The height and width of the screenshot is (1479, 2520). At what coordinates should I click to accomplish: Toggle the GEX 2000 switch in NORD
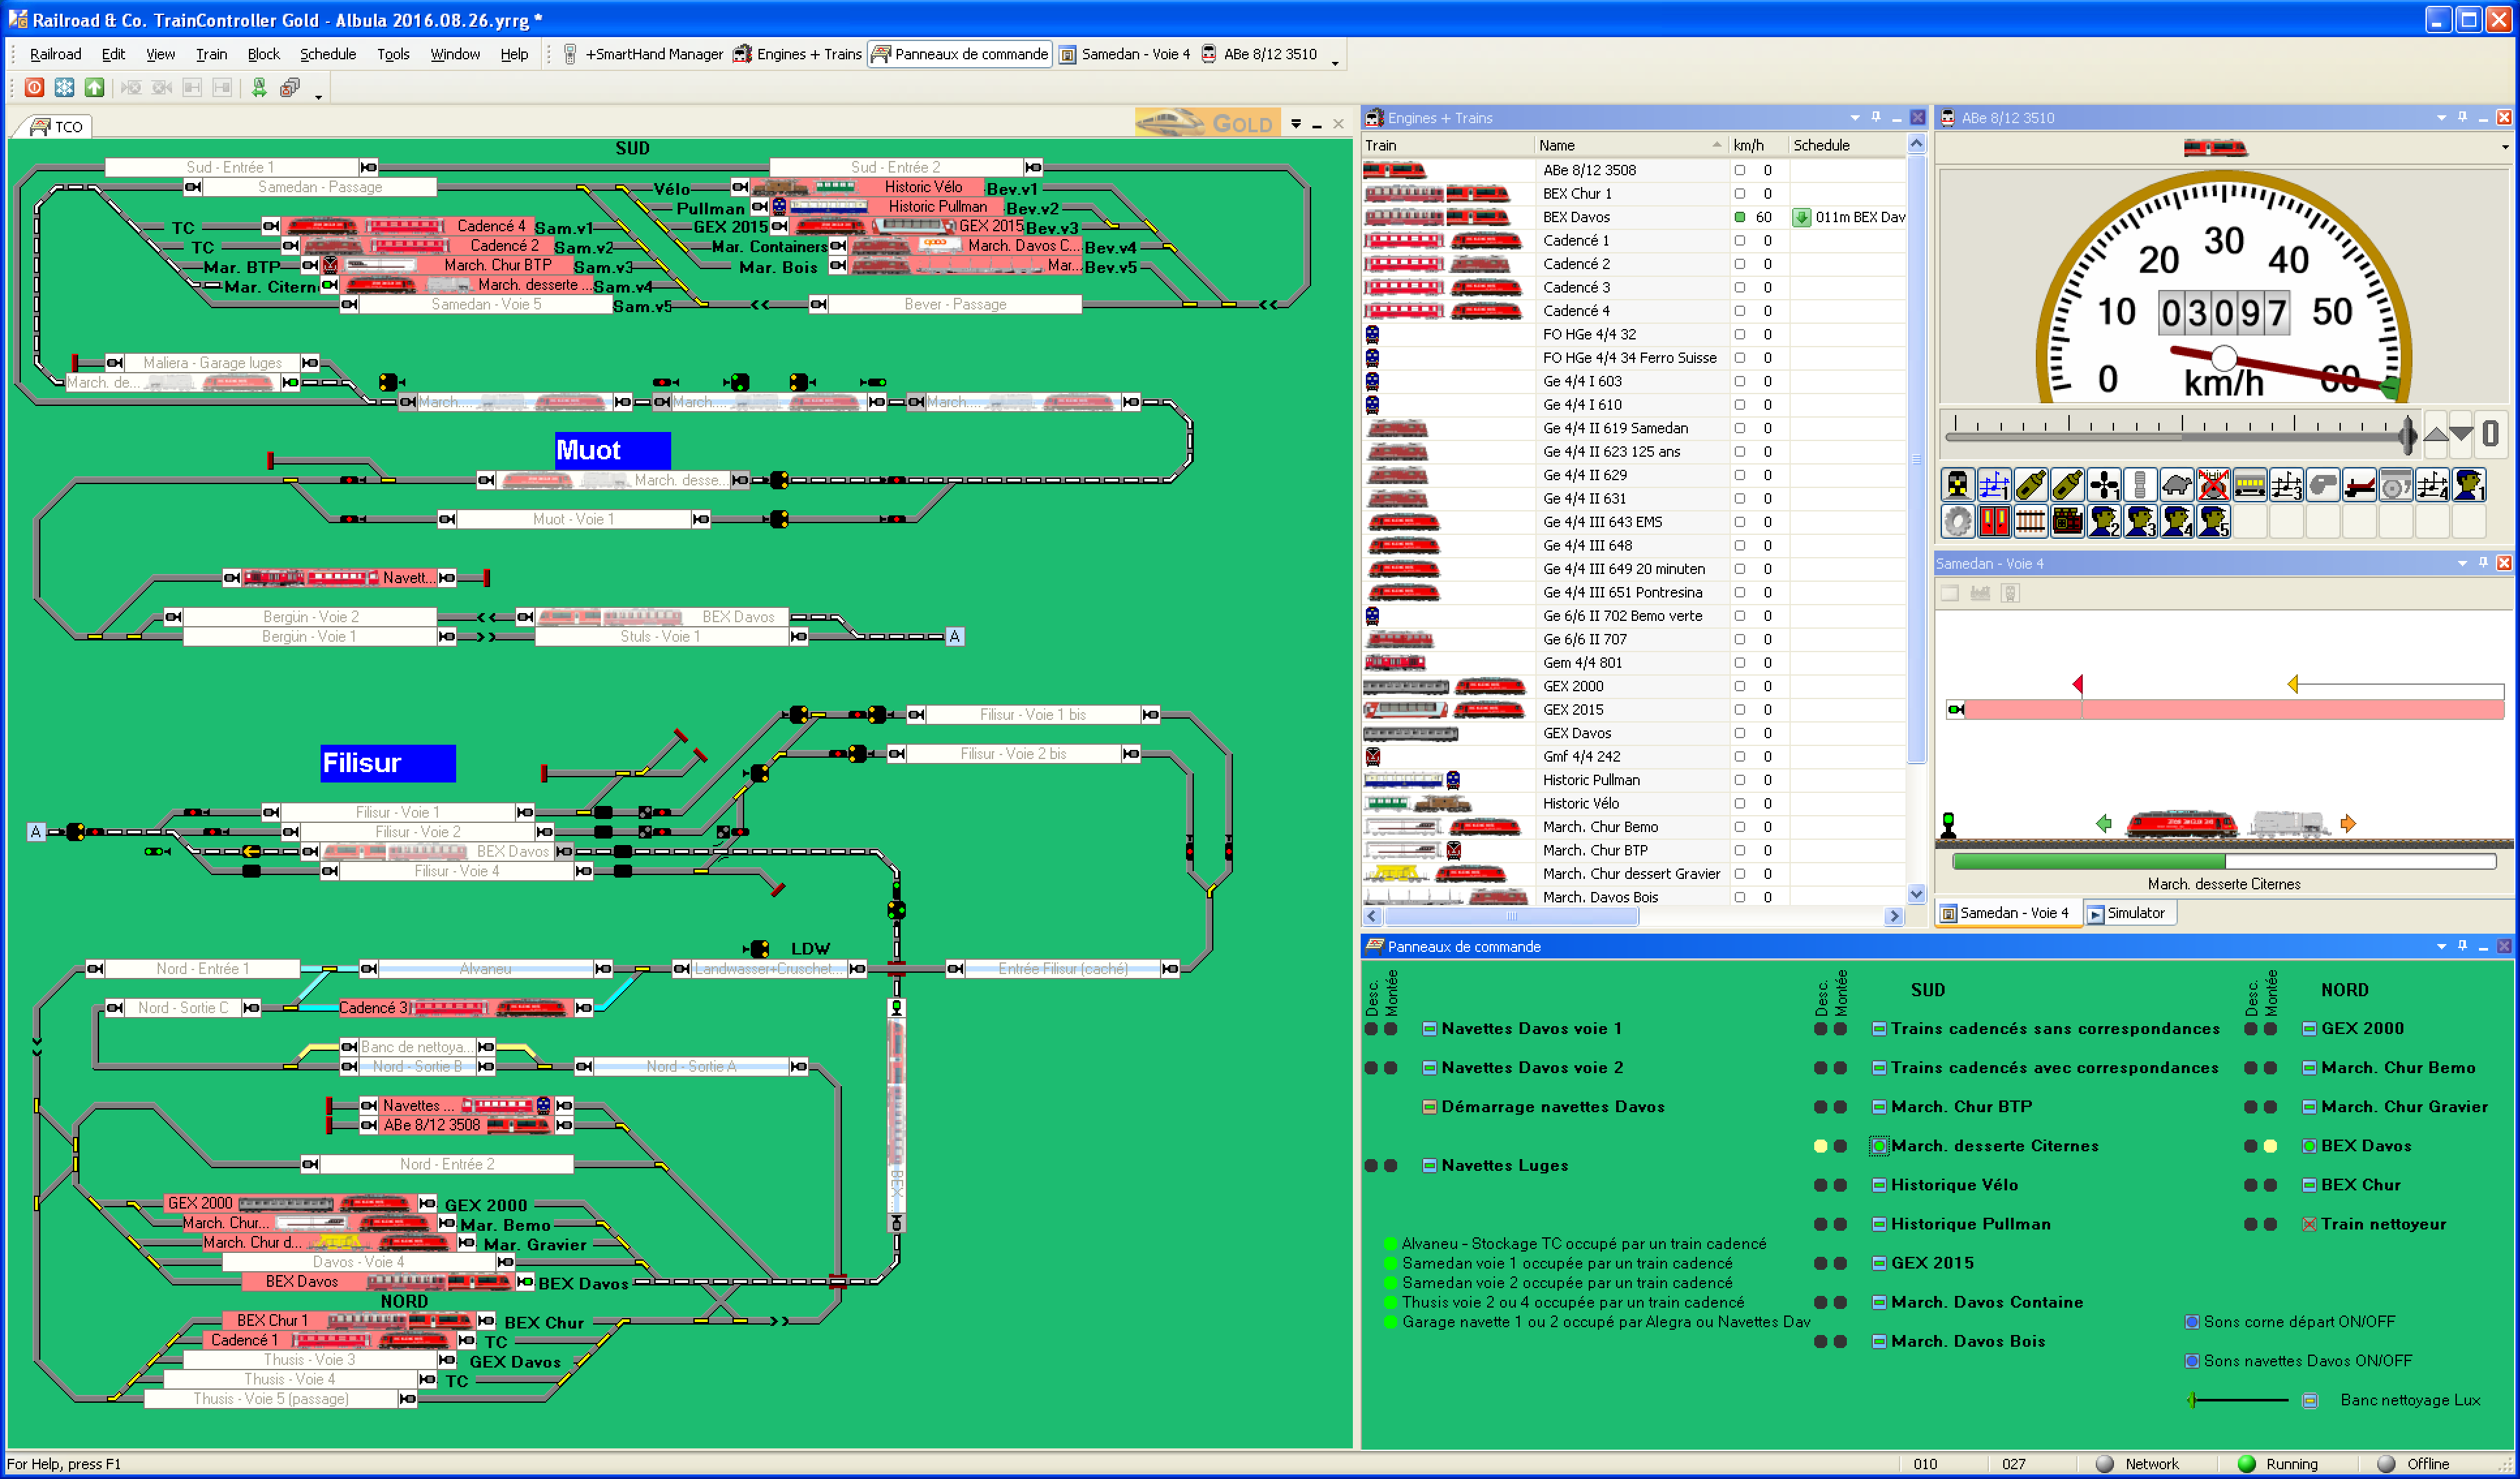click(x=2309, y=1028)
